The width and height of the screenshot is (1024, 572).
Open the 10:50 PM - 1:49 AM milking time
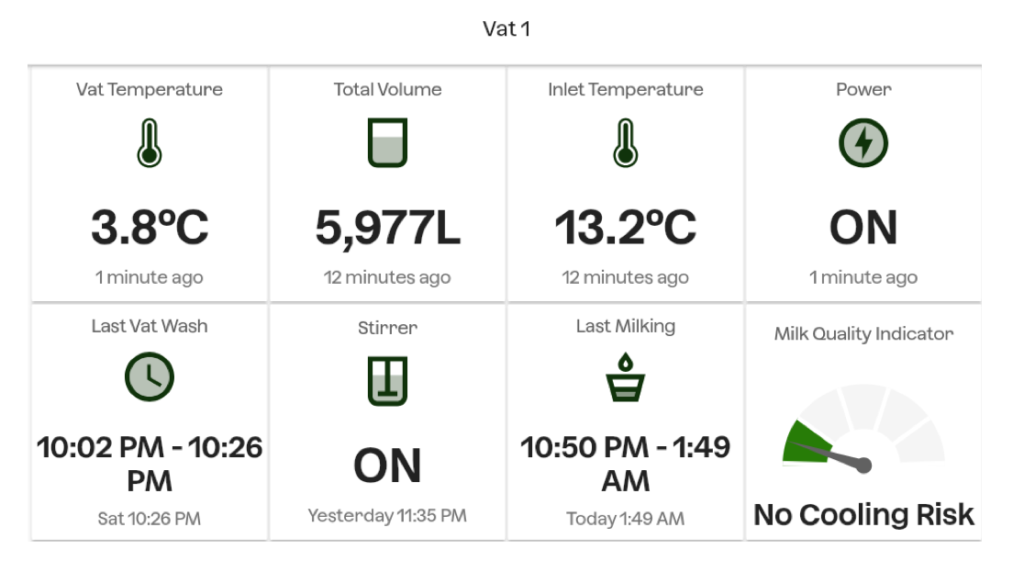pyautogui.click(x=626, y=463)
